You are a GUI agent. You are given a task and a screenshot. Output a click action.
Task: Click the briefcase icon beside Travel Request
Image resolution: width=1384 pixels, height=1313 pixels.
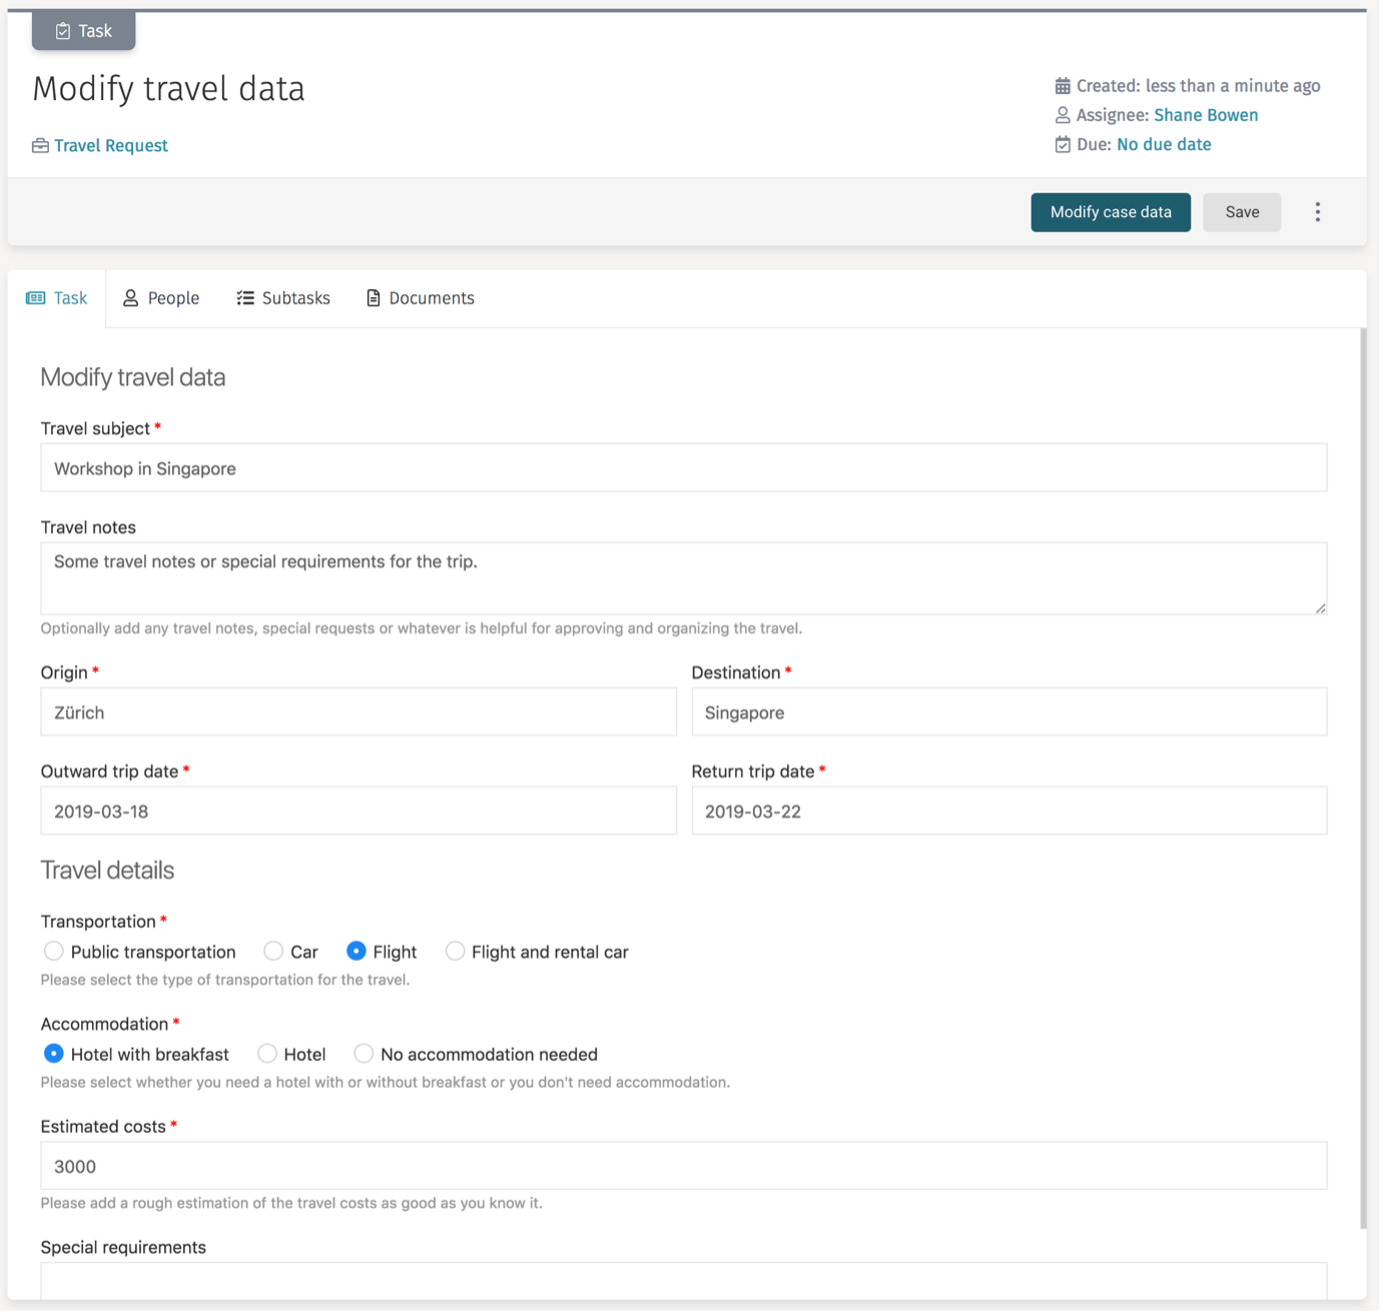[40, 145]
